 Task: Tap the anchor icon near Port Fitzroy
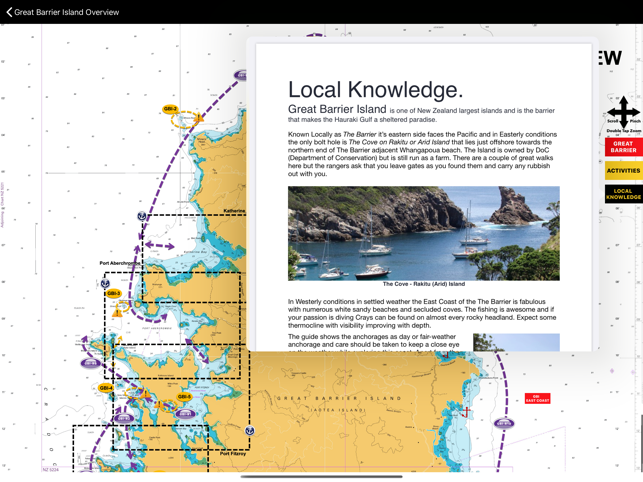tap(250, 432)
